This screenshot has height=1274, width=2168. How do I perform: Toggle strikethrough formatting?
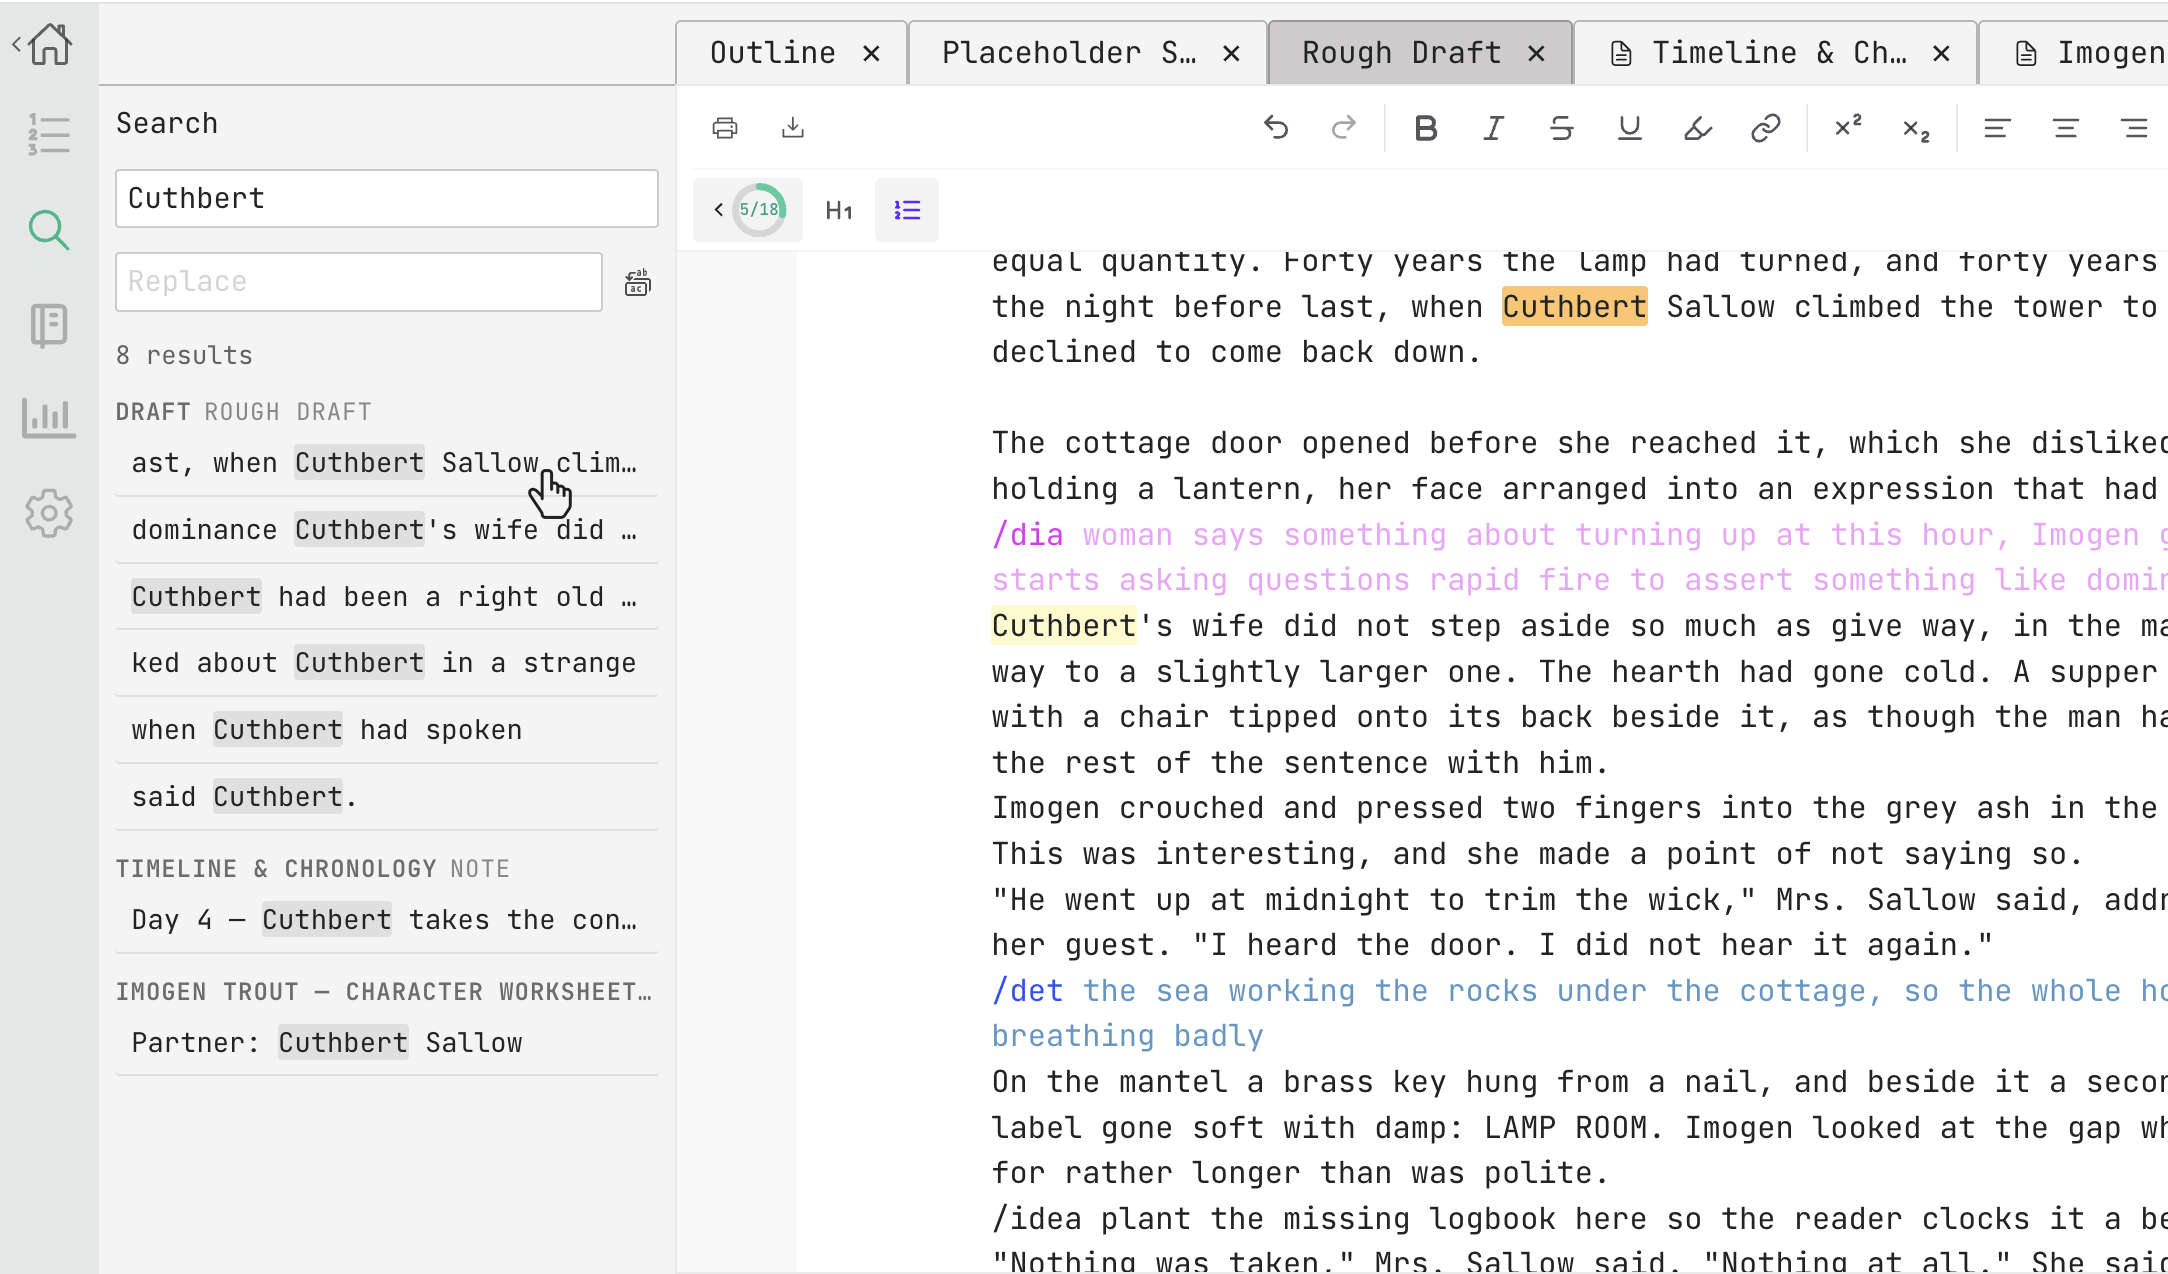point(1562,128)
